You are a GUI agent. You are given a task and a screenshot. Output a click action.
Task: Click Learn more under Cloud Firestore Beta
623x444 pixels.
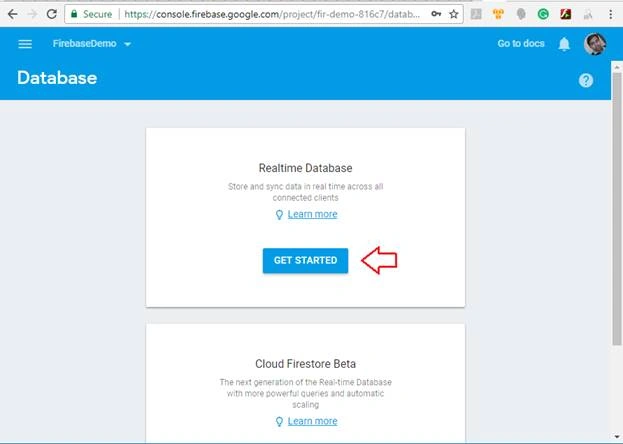pyautogui.click(x=313, y=421)
